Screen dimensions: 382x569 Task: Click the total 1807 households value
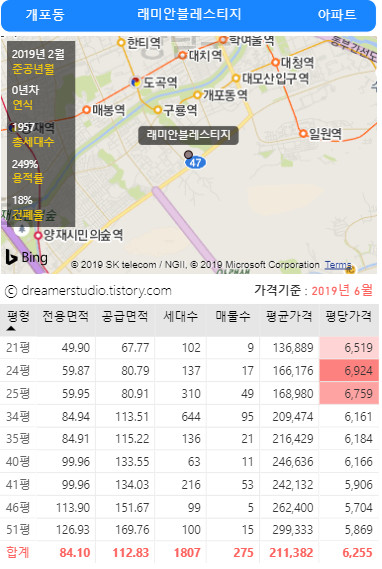187,553
